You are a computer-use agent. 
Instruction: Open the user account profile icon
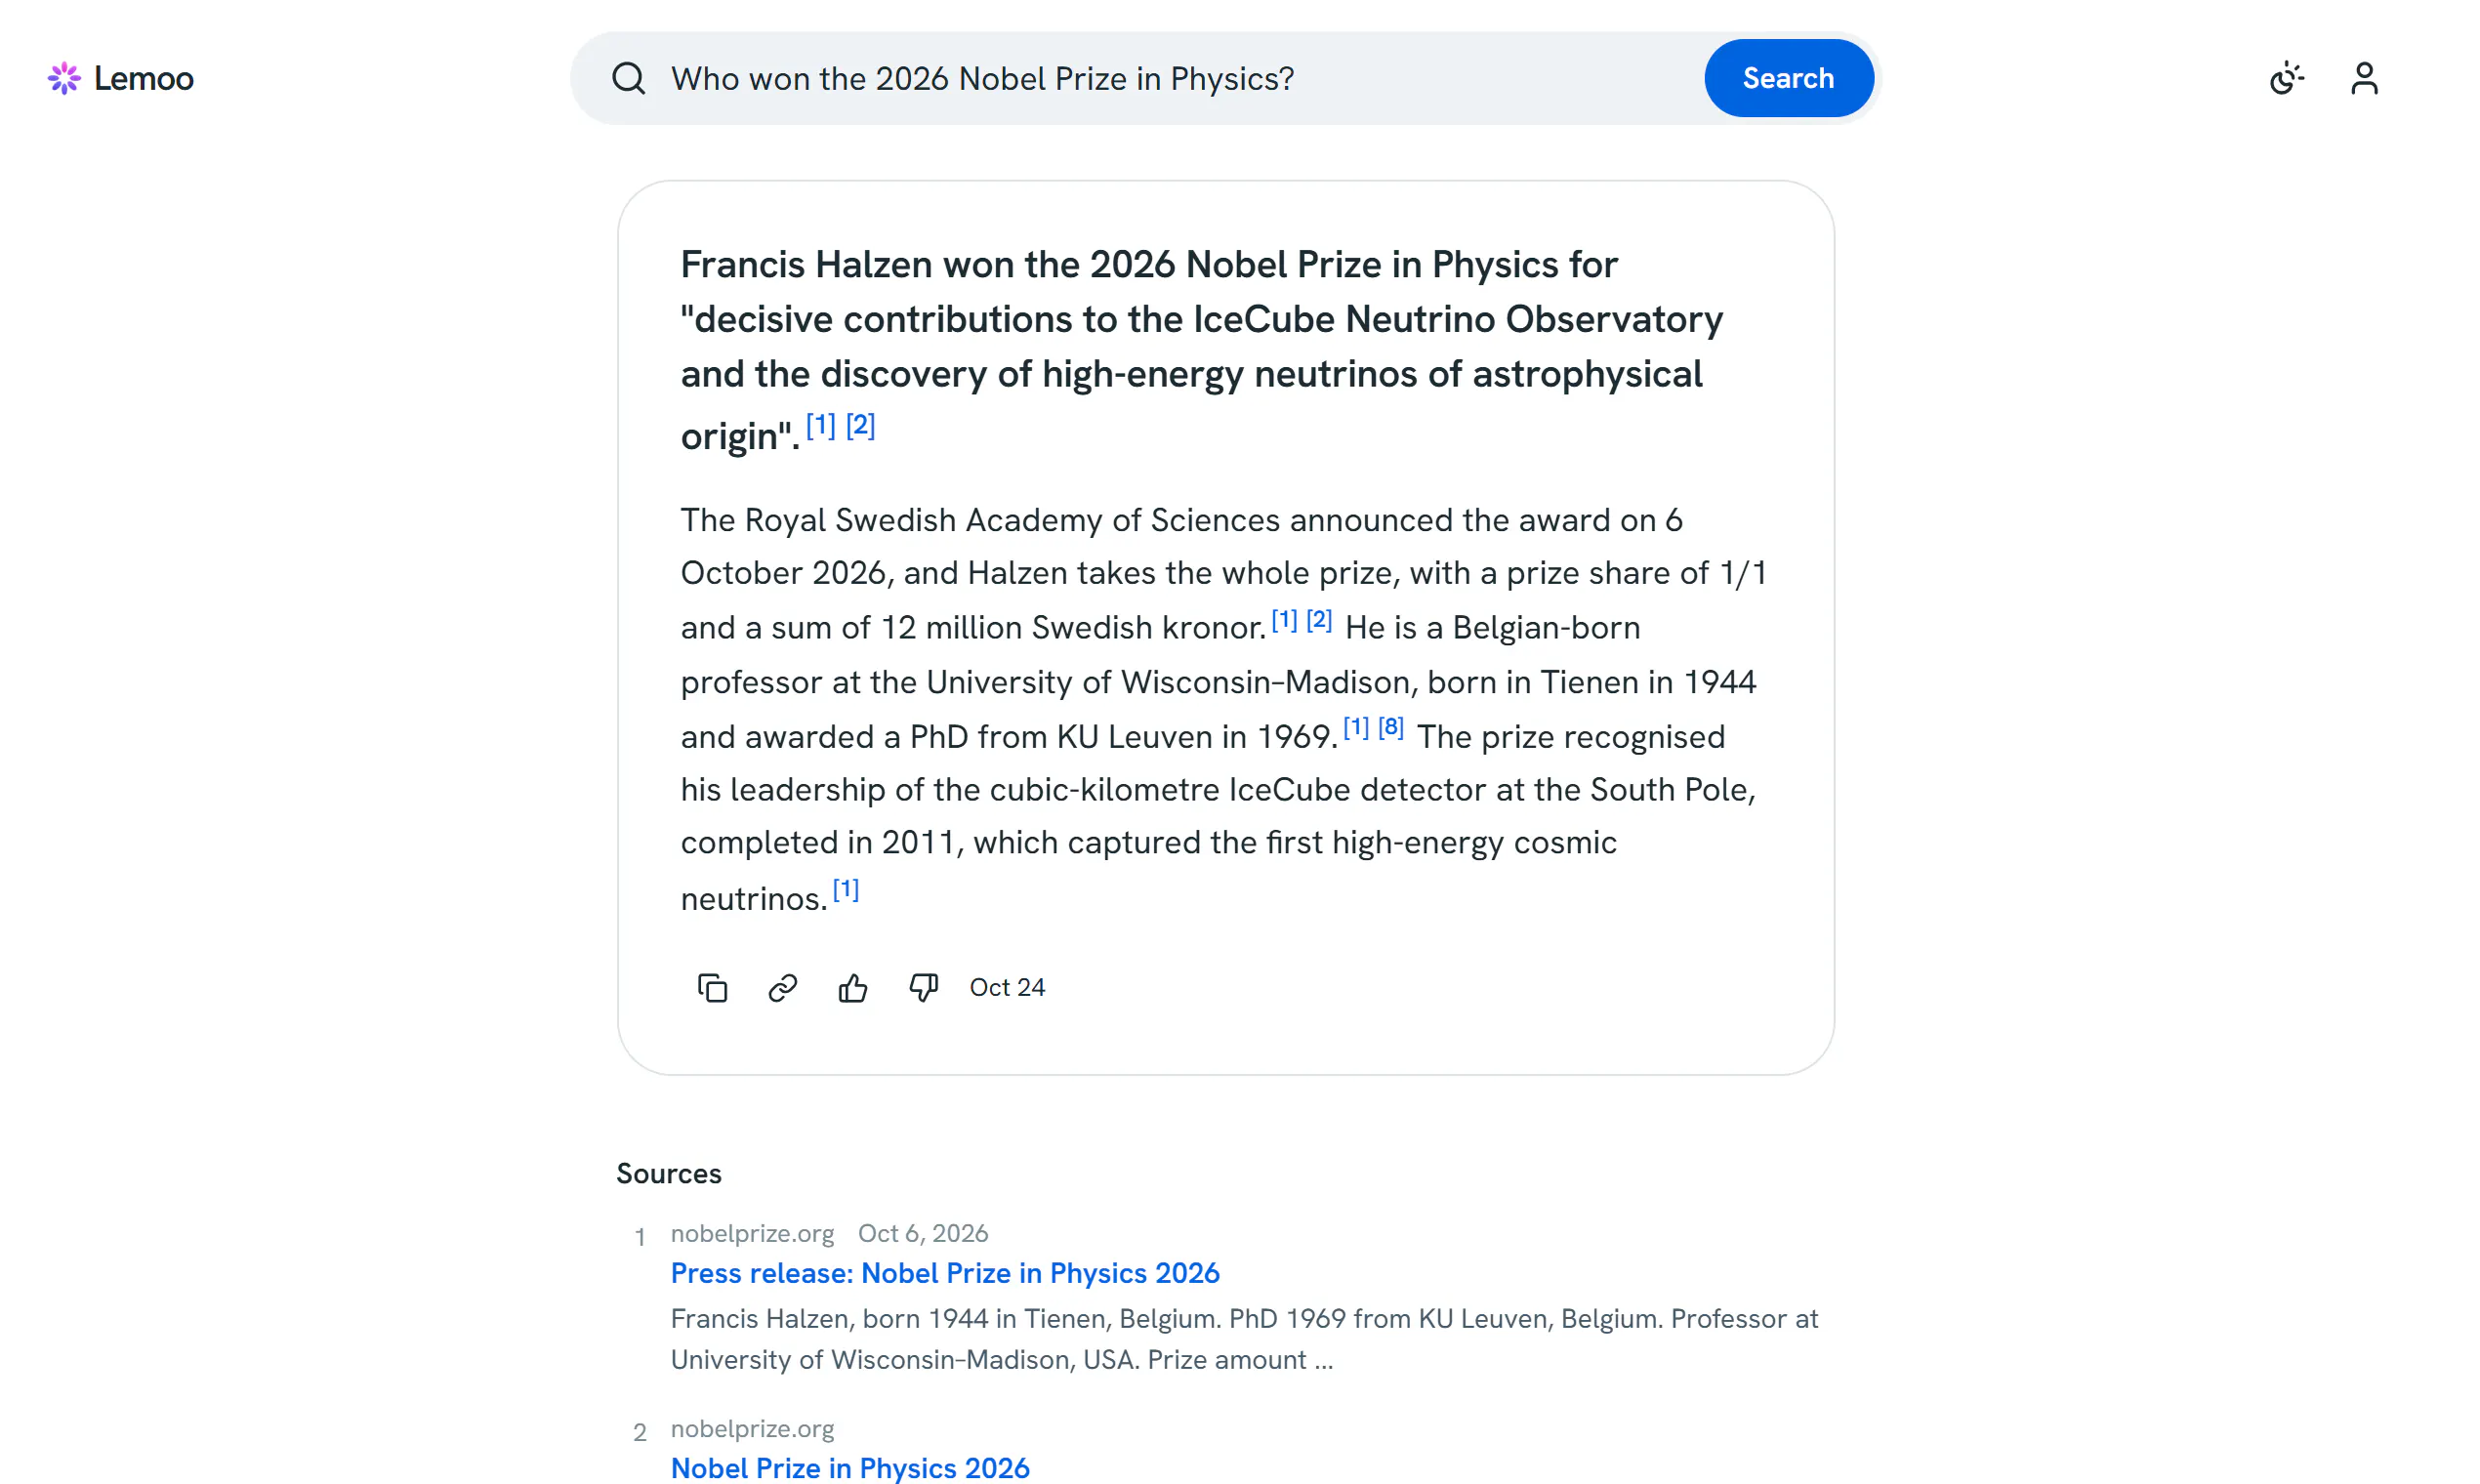tap(2364, 78)
